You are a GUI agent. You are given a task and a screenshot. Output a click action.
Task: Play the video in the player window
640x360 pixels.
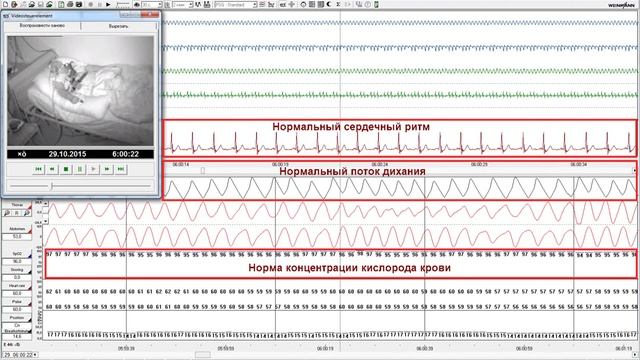(x=93, y=169)
